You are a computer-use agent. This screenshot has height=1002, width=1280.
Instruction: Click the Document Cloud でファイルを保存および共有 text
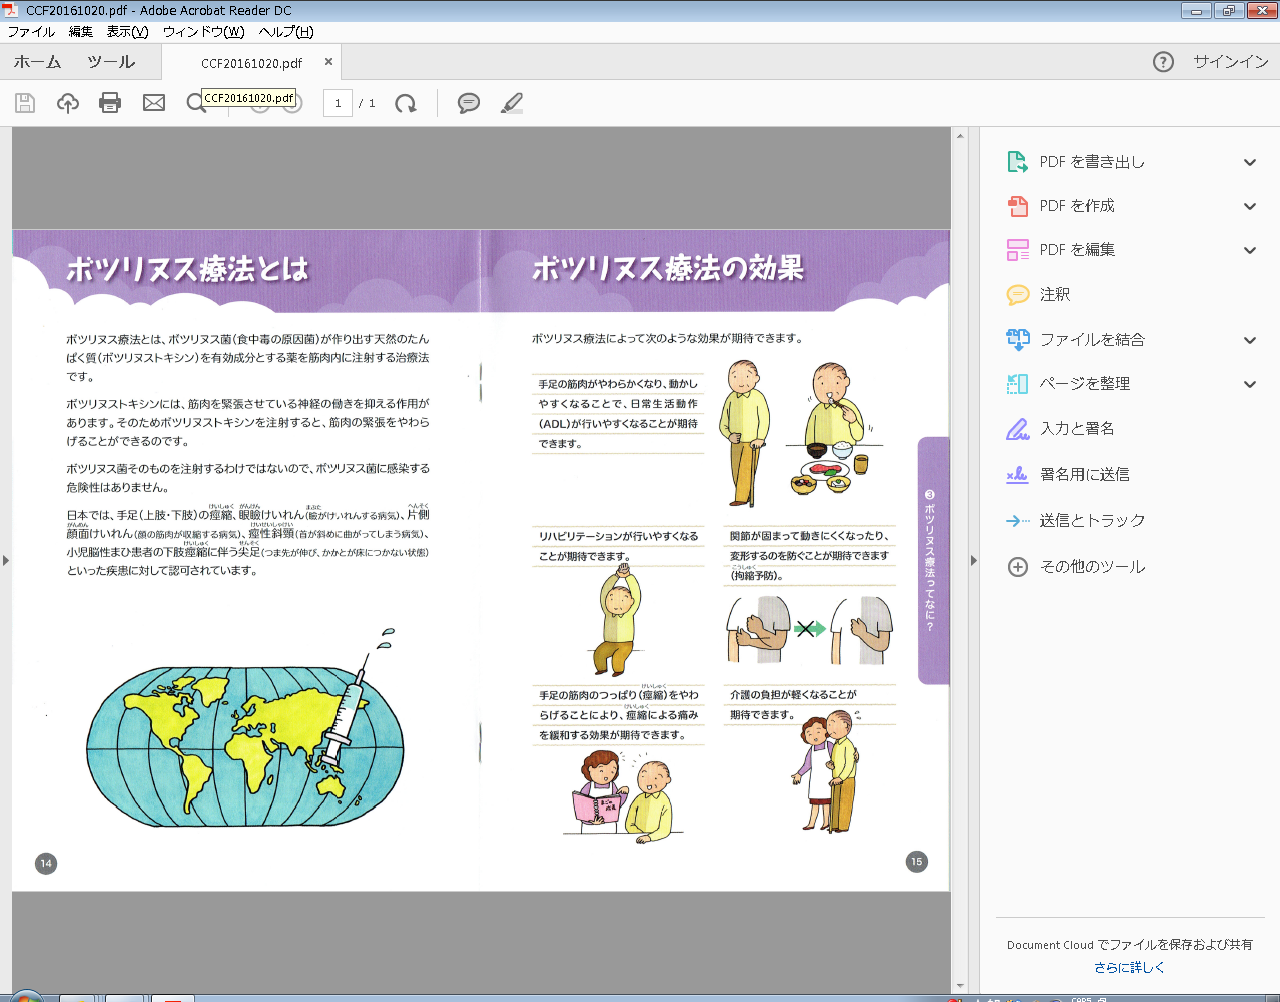(1130, 945)
